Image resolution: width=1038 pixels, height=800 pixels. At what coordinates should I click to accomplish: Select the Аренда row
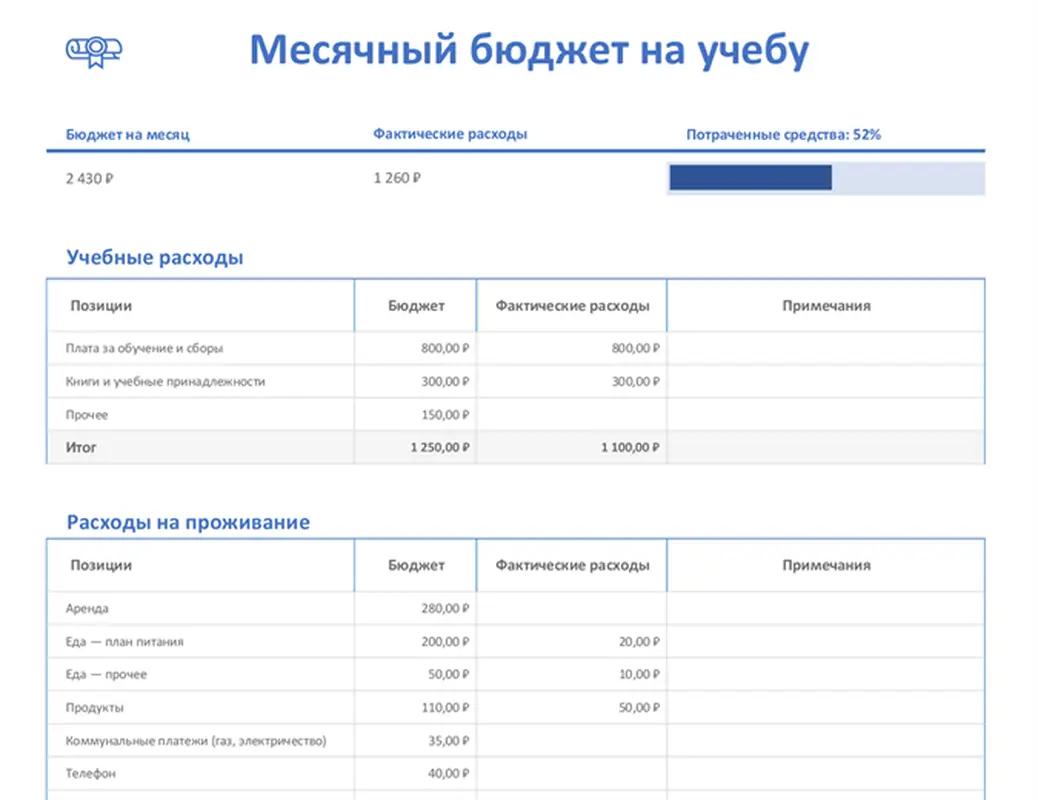pos(88,608)
